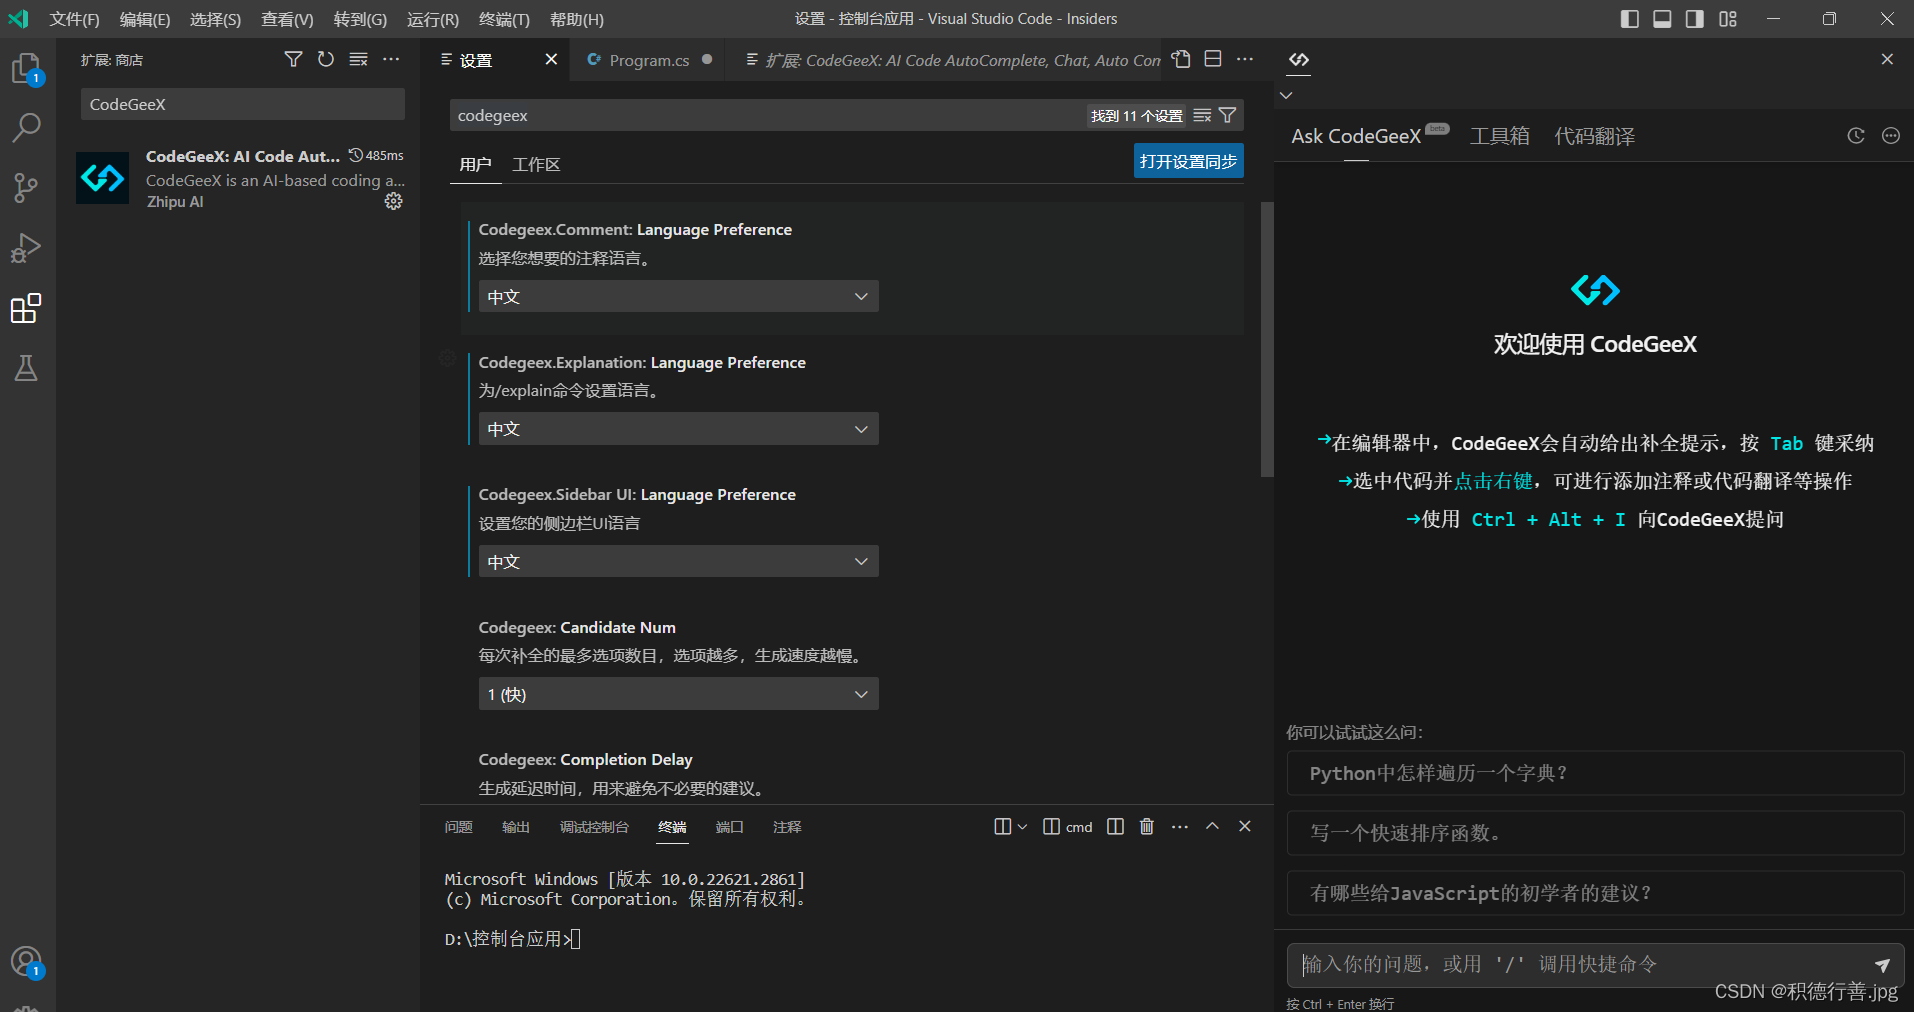1914x1012 pixels.
Task: Close the 设置 editor tab
Action: click(x=551, y=60)
